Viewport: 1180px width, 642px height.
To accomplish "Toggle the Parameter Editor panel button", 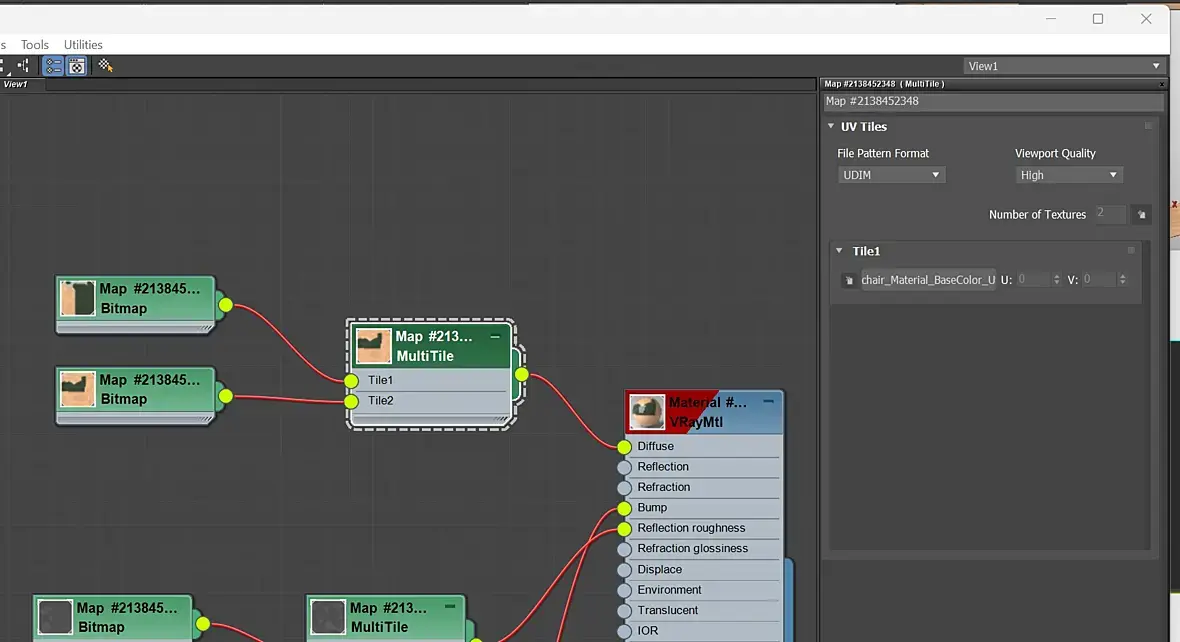I will pyautogui.click(x=77, y=66).
